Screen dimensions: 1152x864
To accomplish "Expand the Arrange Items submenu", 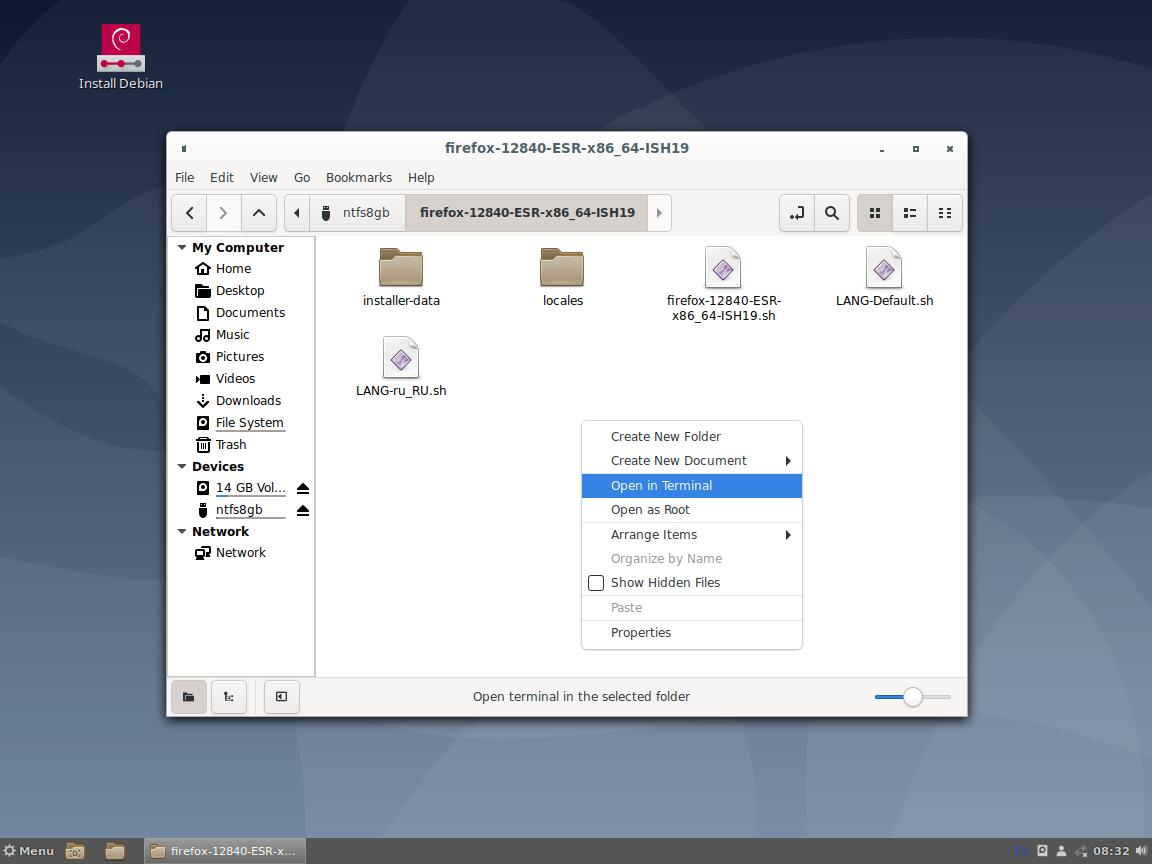I will [691, 535].
